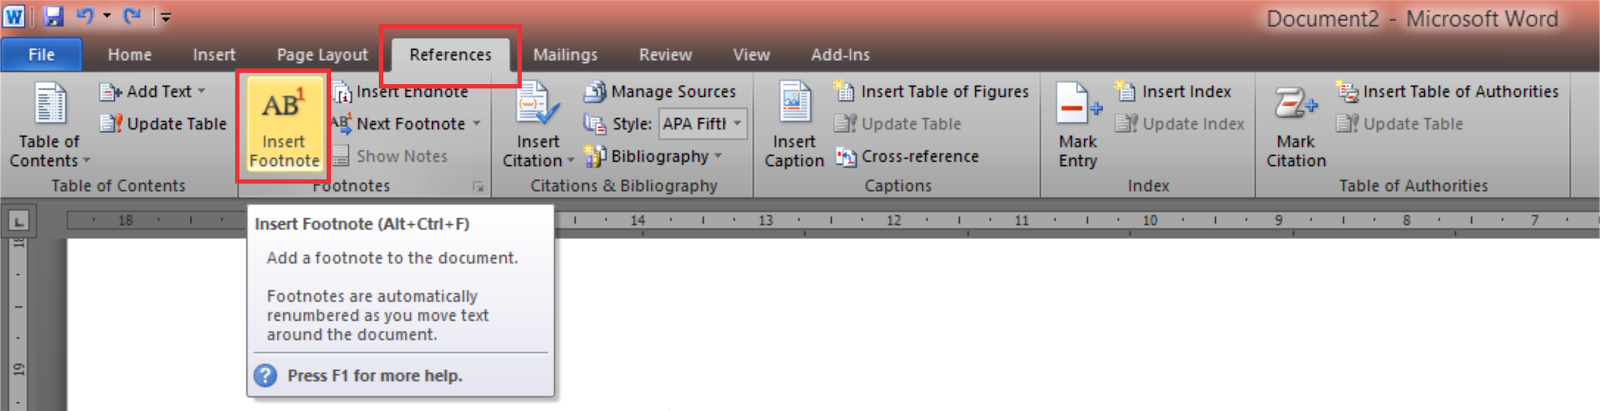Viewport: 1600px width, 411px height.
Task: Switch to the Home tab
Action: pyautogui.click(x=130, y=55)
